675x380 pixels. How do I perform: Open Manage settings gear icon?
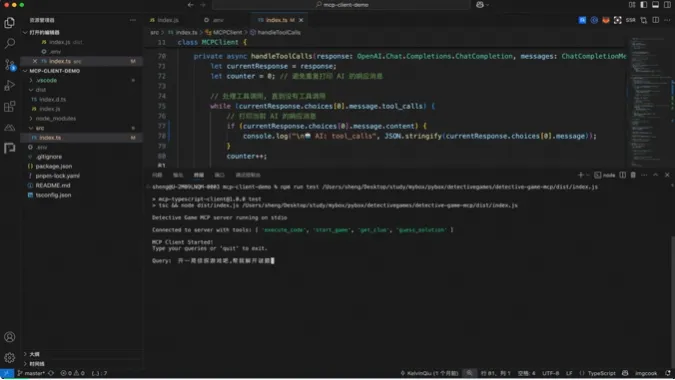click(9, 357)
